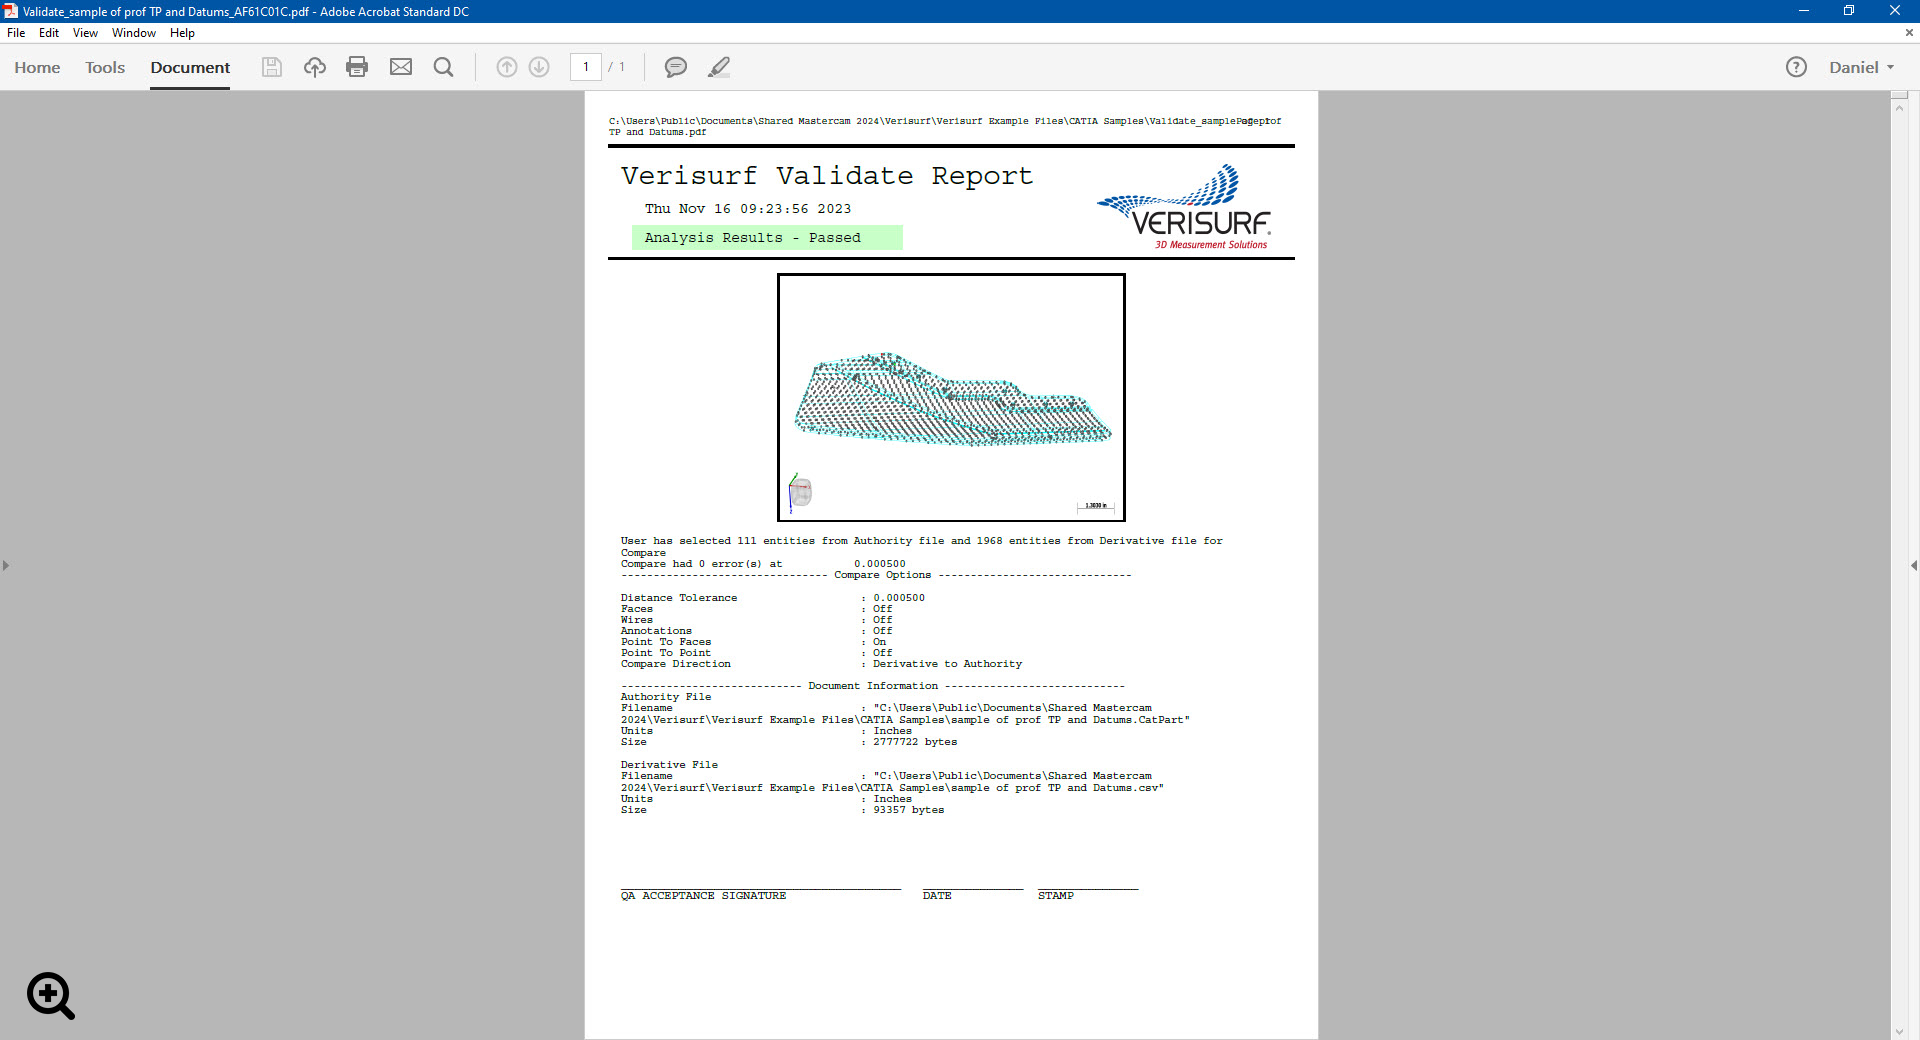Click the scrollbar up arrow
The image size is (1920, 1040).
tap(1900, 106)
